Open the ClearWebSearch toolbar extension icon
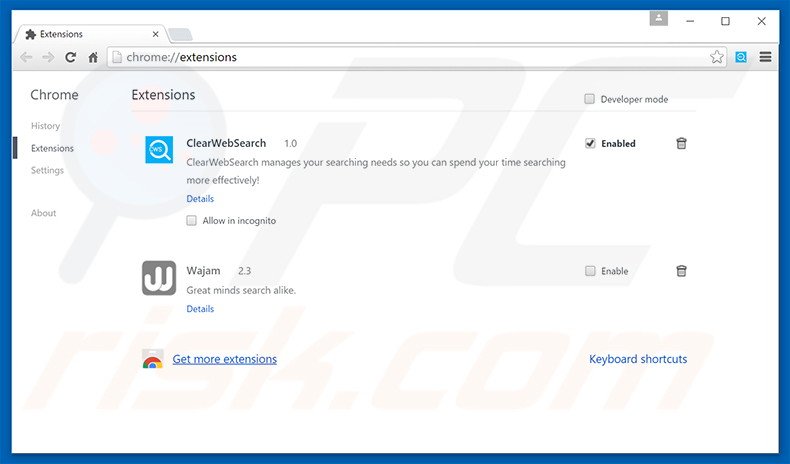 coord(741,57)
